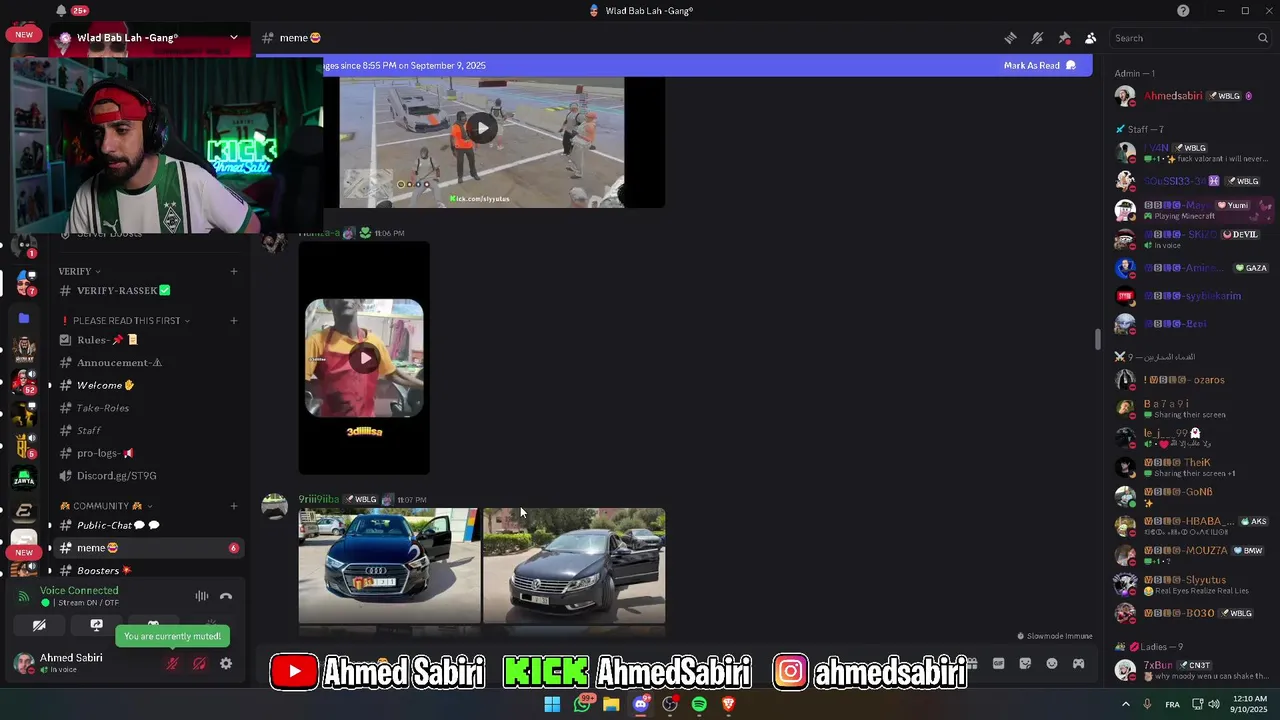Open Pinned Messages icon

[1064, 38]
